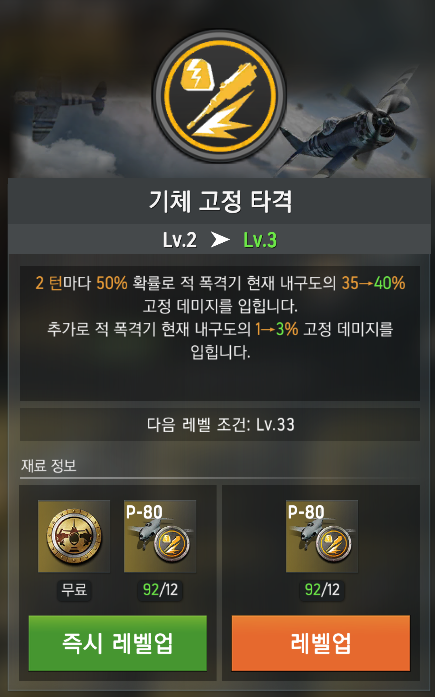
Task: Click the 1→3% bonus damage text
Action: pyautogui.click(x=277, y=329)
